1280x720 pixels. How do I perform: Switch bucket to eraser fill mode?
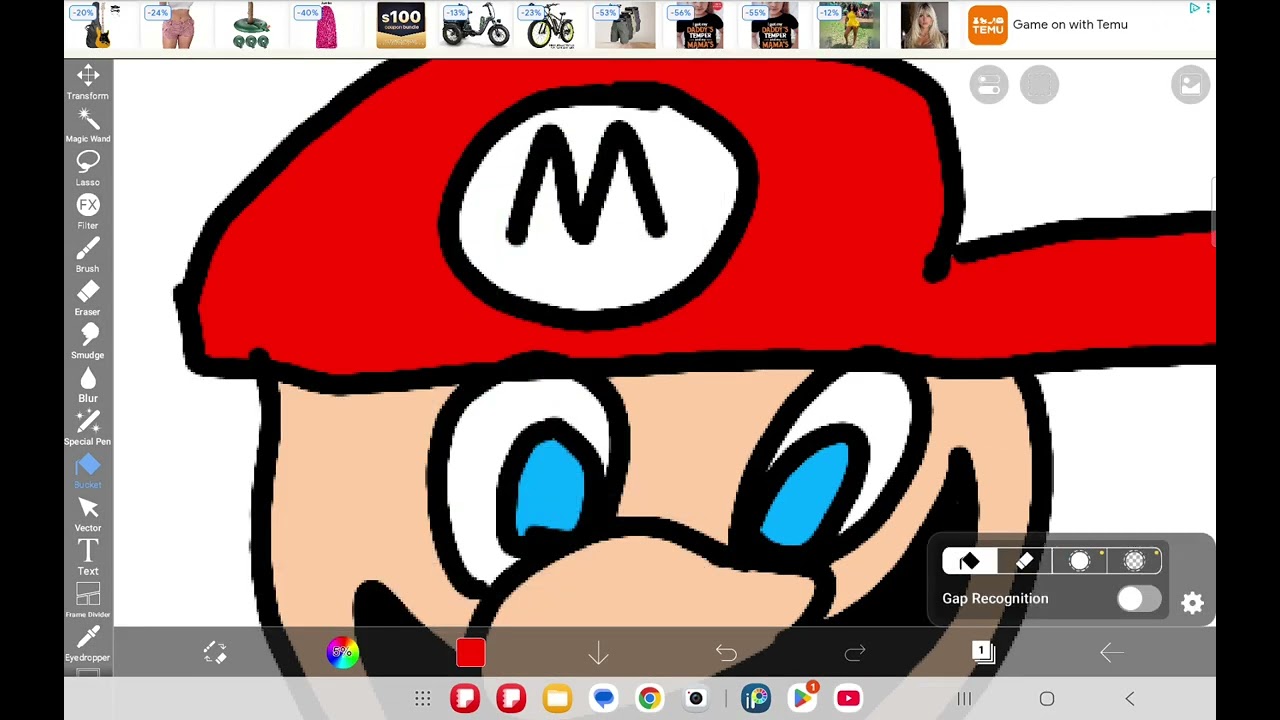(1024, 562)
